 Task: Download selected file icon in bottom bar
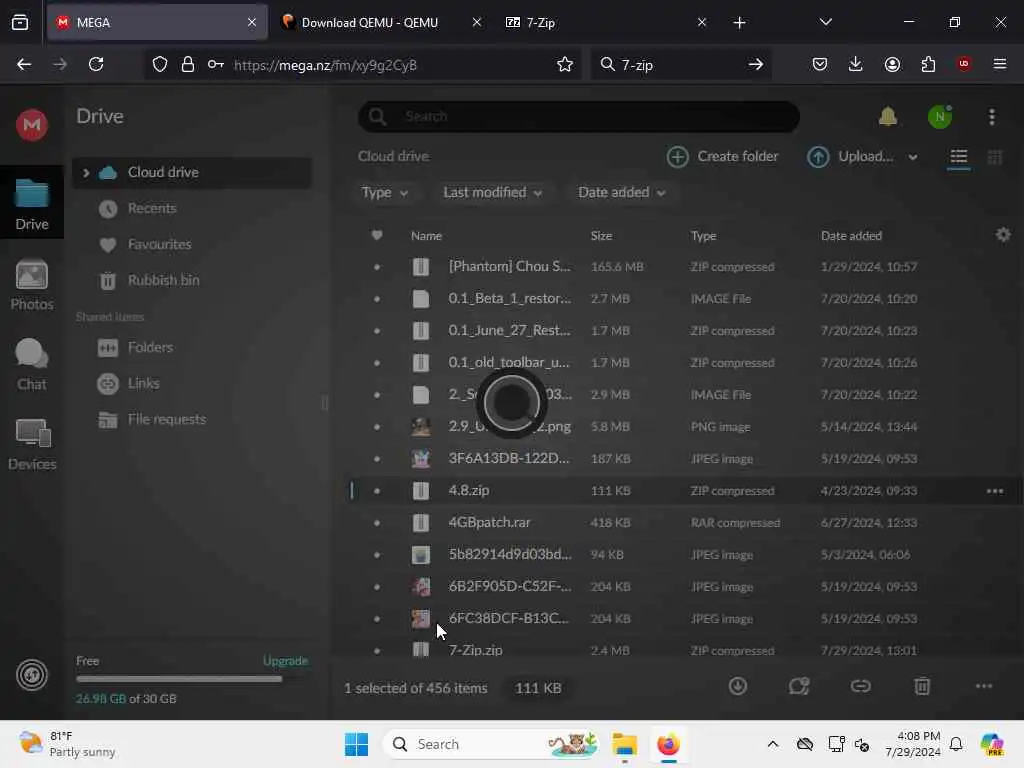[x=738, y=686]
